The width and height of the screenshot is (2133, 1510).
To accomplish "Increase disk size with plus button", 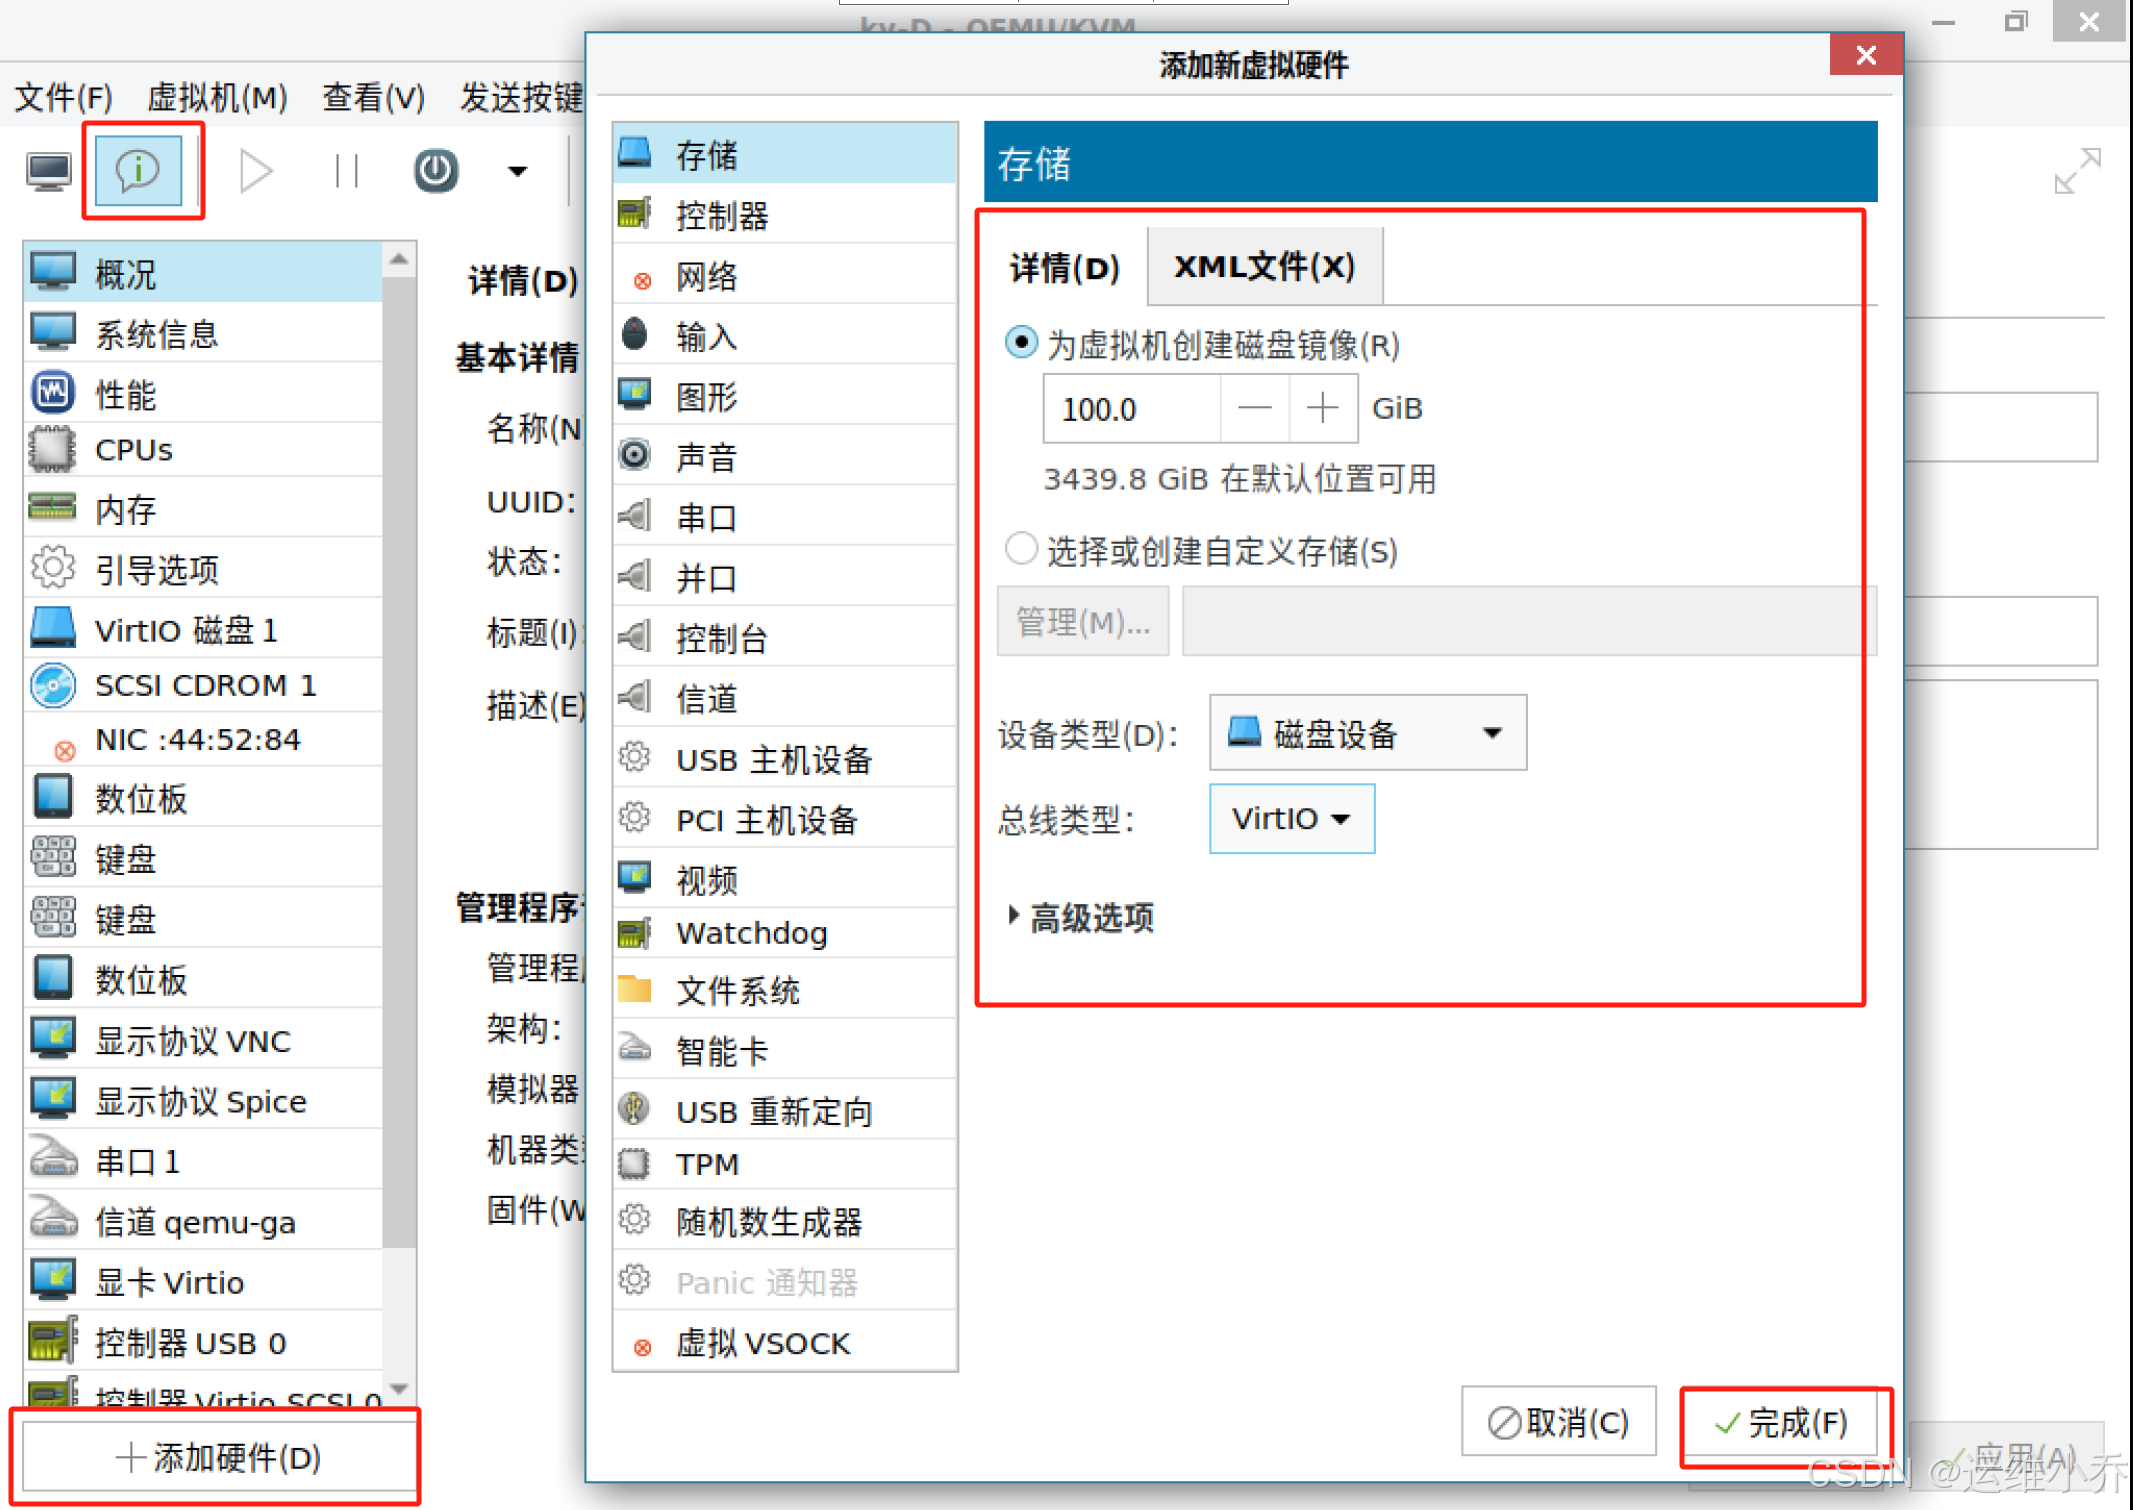I will (1322, 408).
